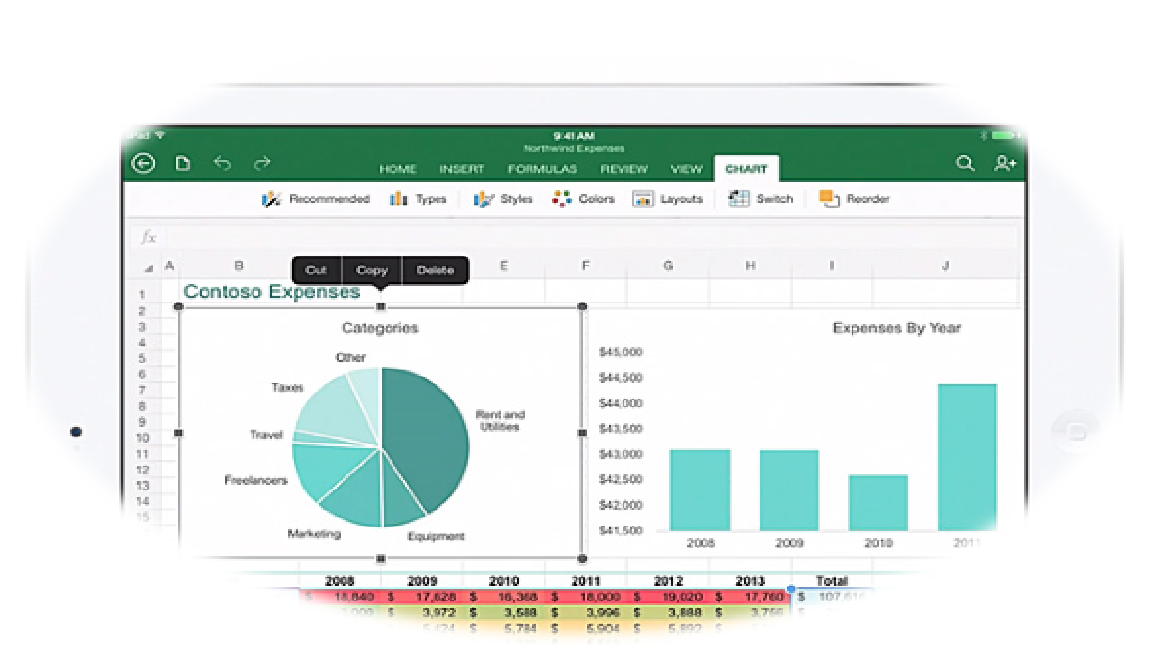Image resolution: width=1152 pixels, height=648 pixels.
Task: Tap the back arrow circle icon
Action: coord(144,164)
